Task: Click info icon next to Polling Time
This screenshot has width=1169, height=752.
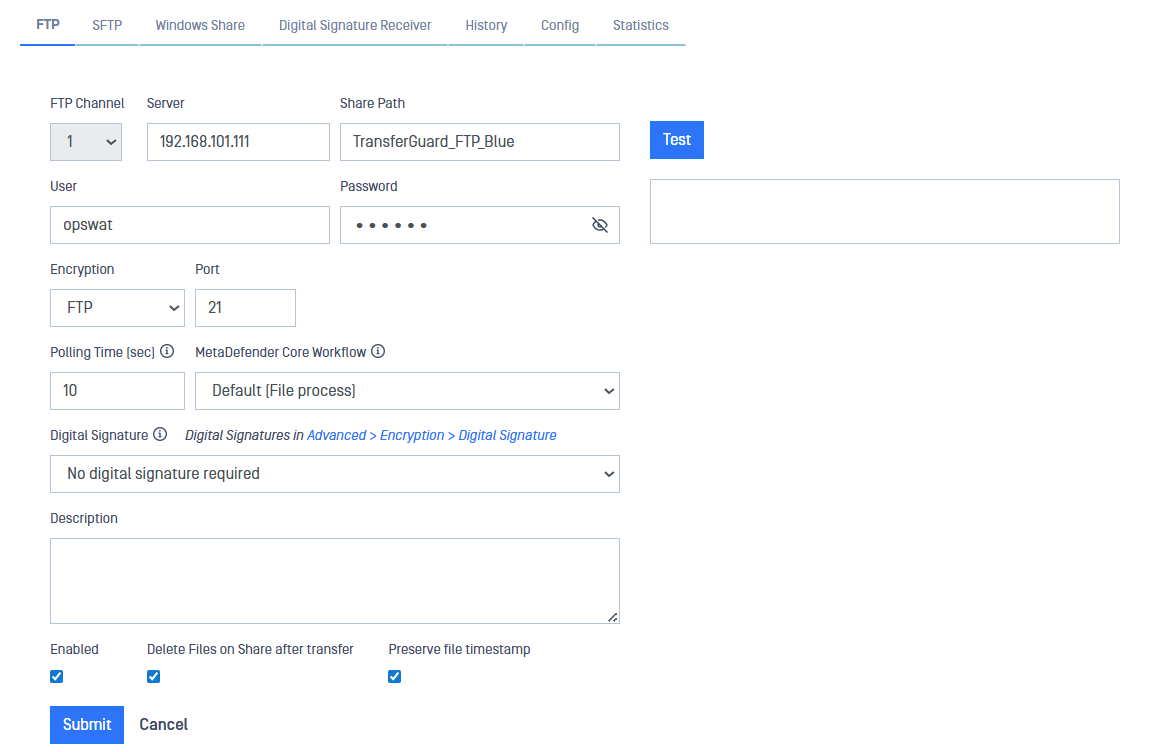Action: point(167,352)
